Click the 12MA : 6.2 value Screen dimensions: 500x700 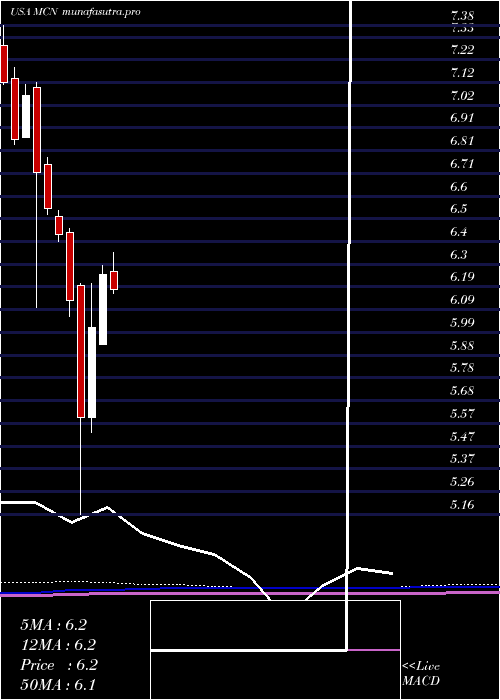pyautogui.click(x=58, y=645)
